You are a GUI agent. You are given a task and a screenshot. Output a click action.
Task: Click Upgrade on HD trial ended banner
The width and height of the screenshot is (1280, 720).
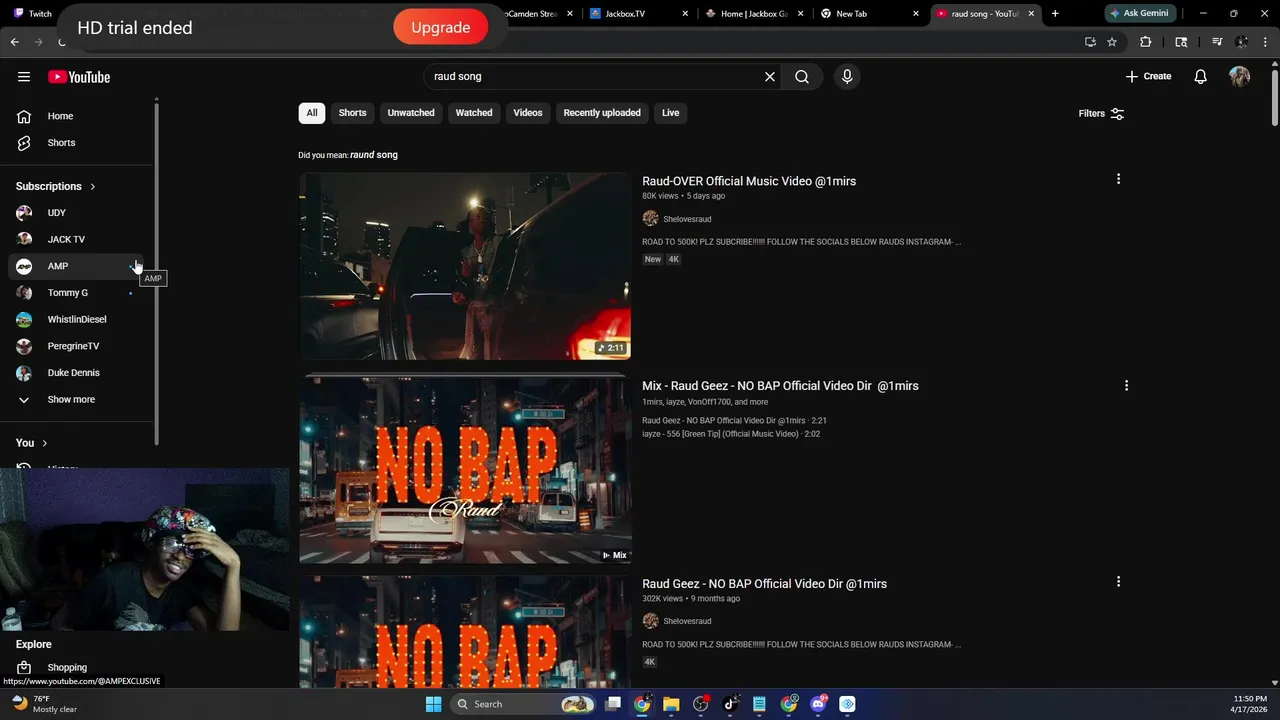coord(440,27)
